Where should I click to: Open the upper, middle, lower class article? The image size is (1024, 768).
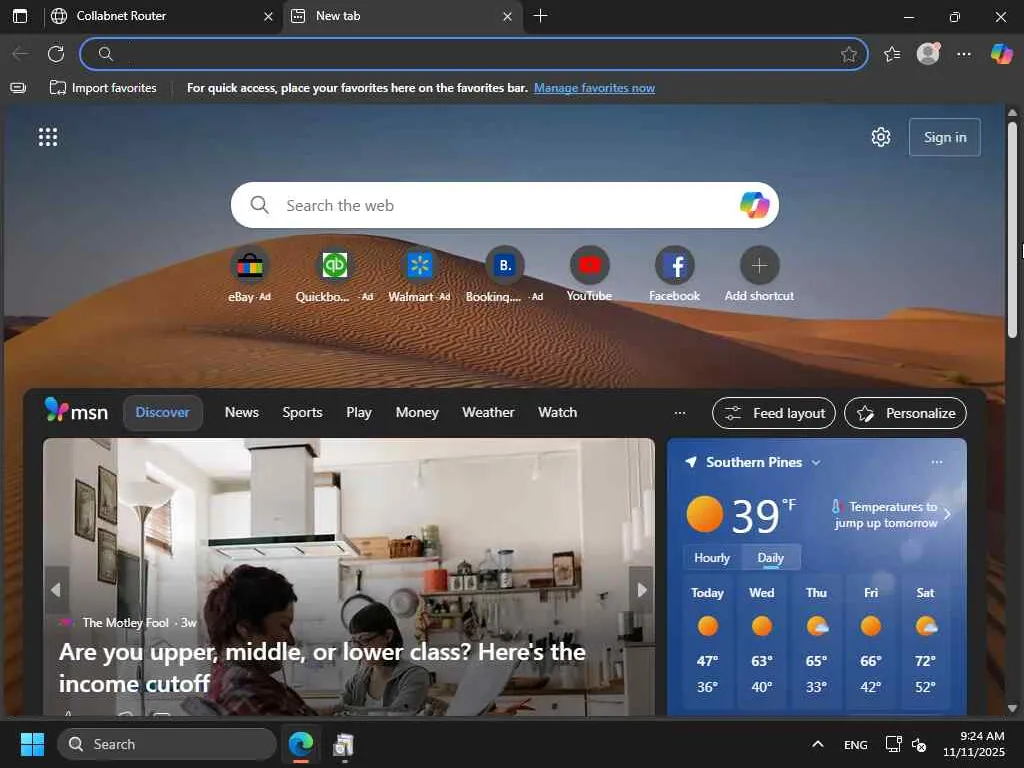(322, 667)
